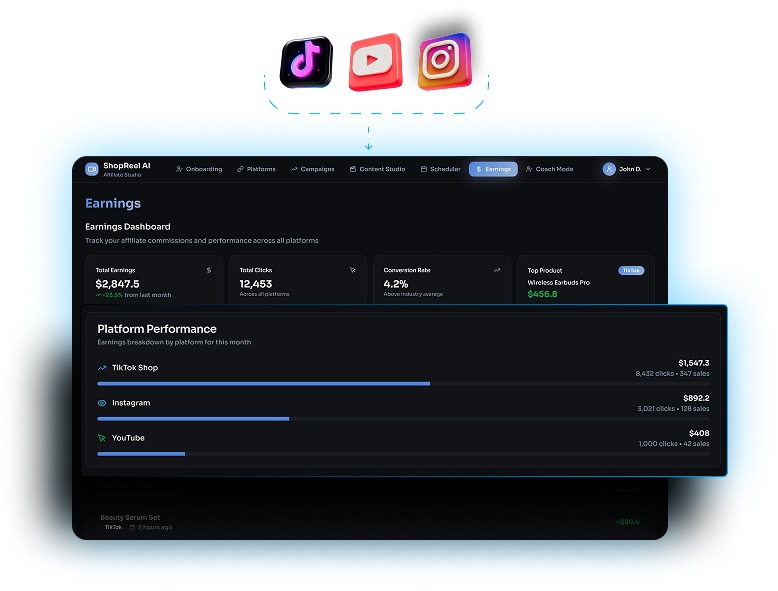Click the trend icon beside TikTok Shop

(102, 368)
